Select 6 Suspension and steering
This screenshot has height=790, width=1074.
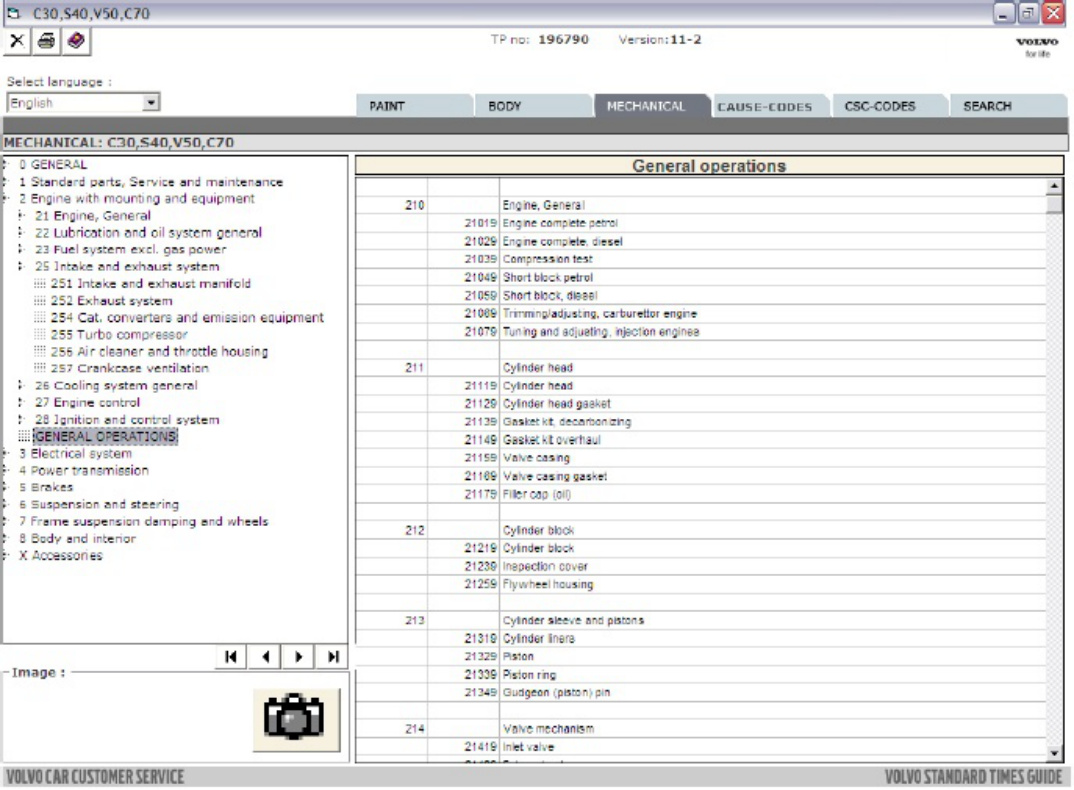tap(99, 504)
